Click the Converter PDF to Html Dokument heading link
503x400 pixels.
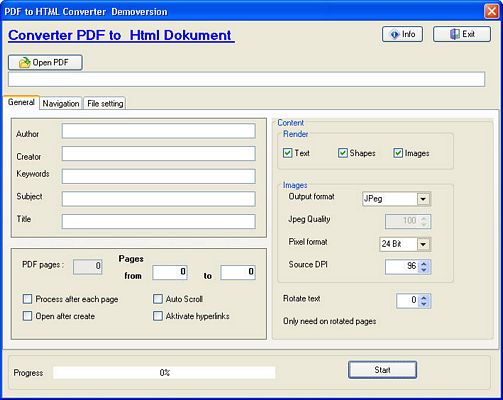point(121,35)
